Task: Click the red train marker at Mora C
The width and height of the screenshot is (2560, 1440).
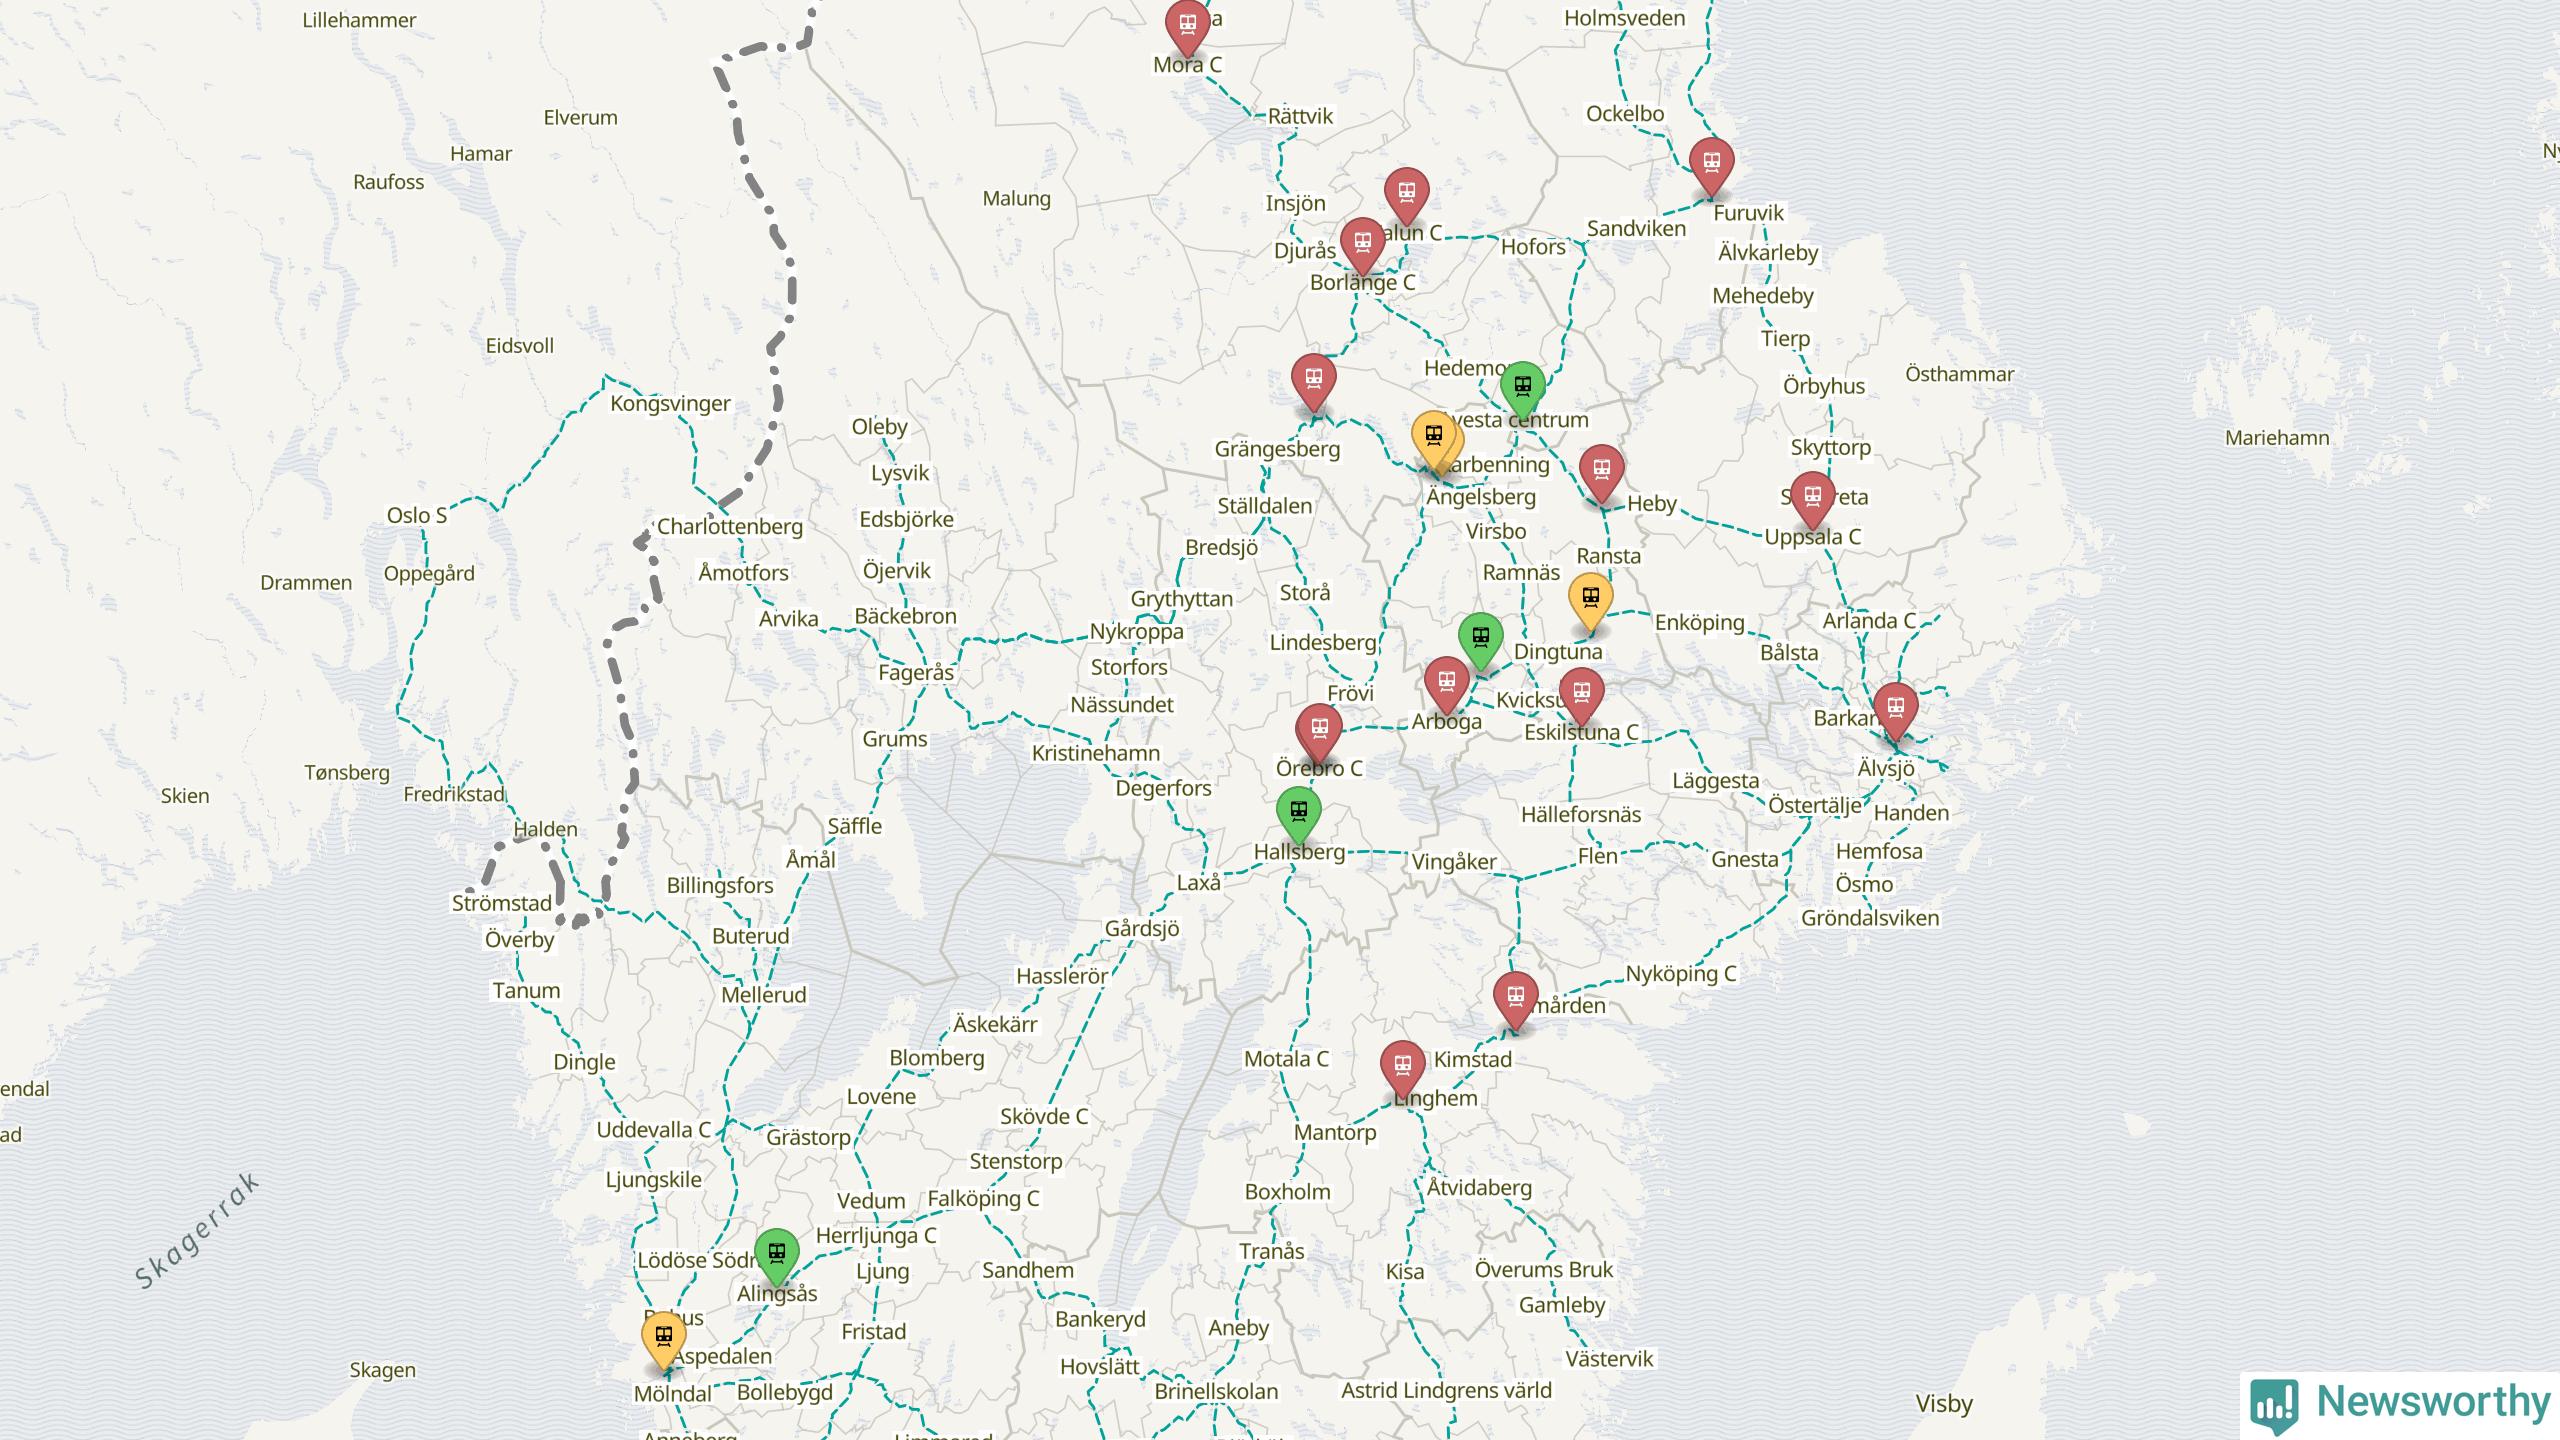Action: click(1187, 26)
